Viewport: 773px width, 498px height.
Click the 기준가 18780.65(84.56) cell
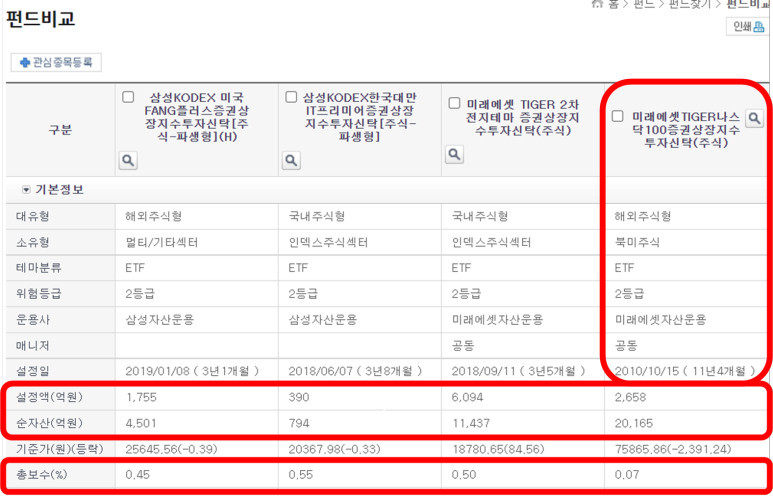[x=498, y=449]
